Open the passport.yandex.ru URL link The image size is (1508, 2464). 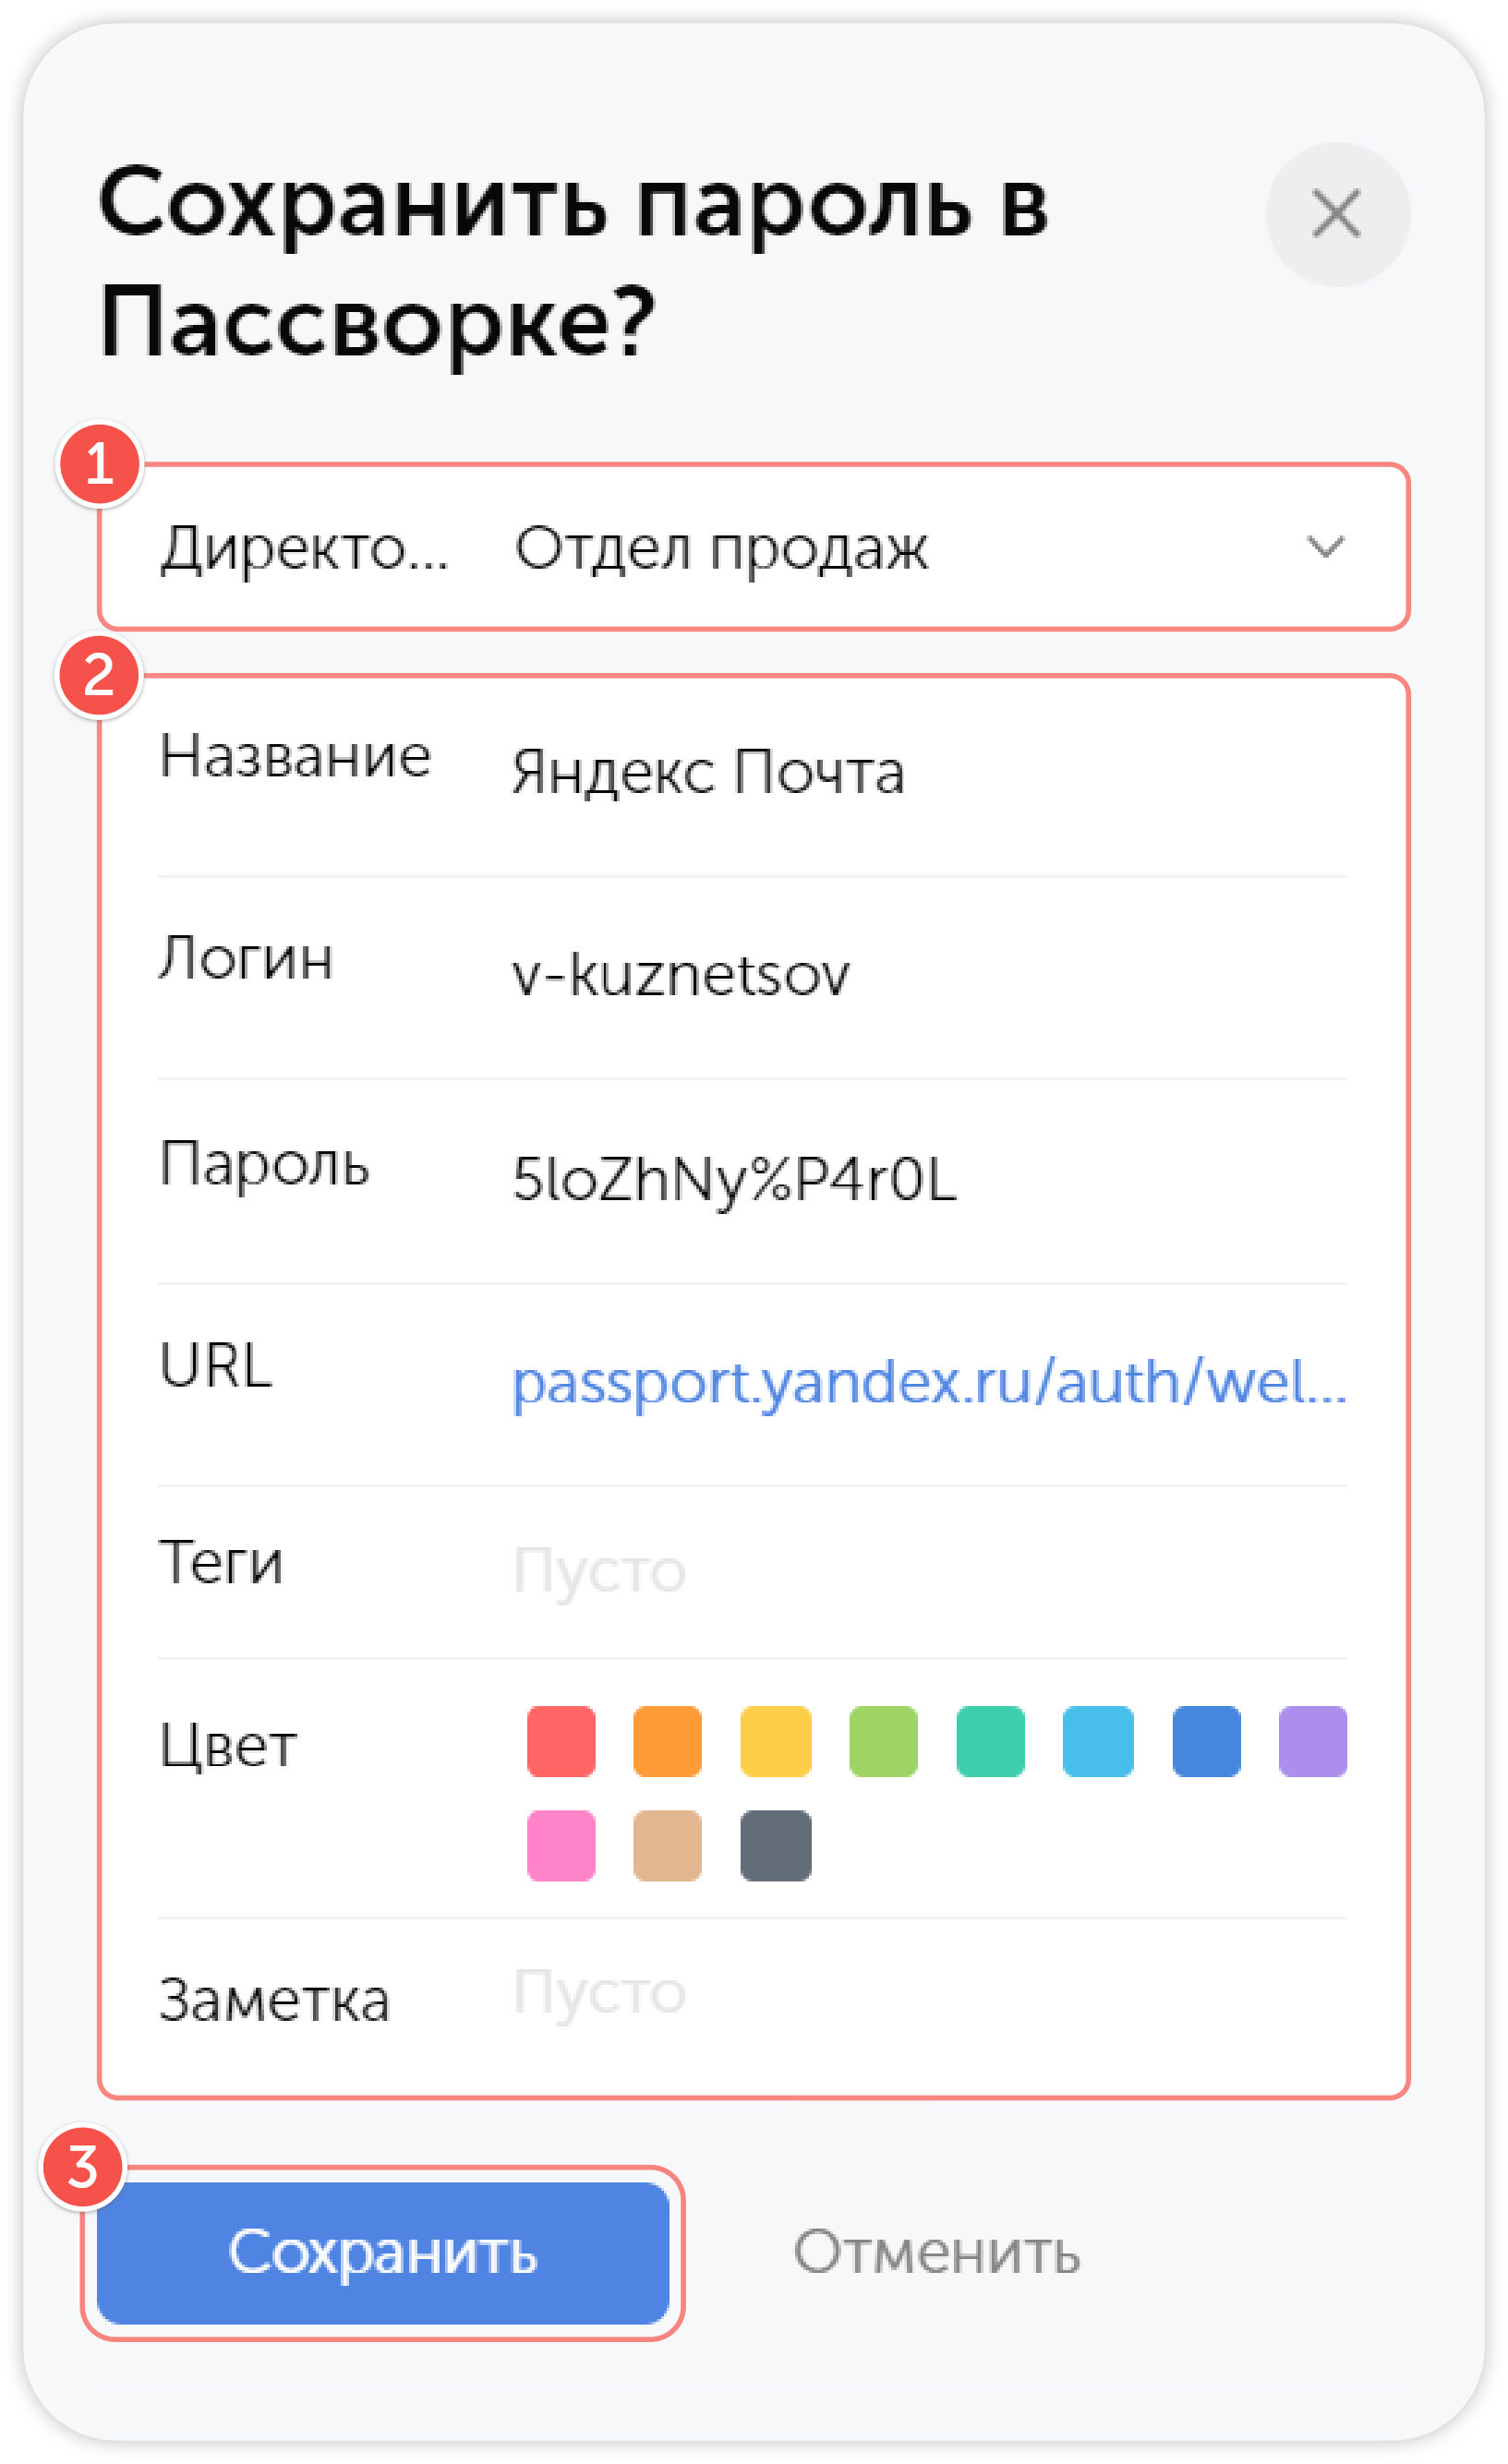(929, 1383)
